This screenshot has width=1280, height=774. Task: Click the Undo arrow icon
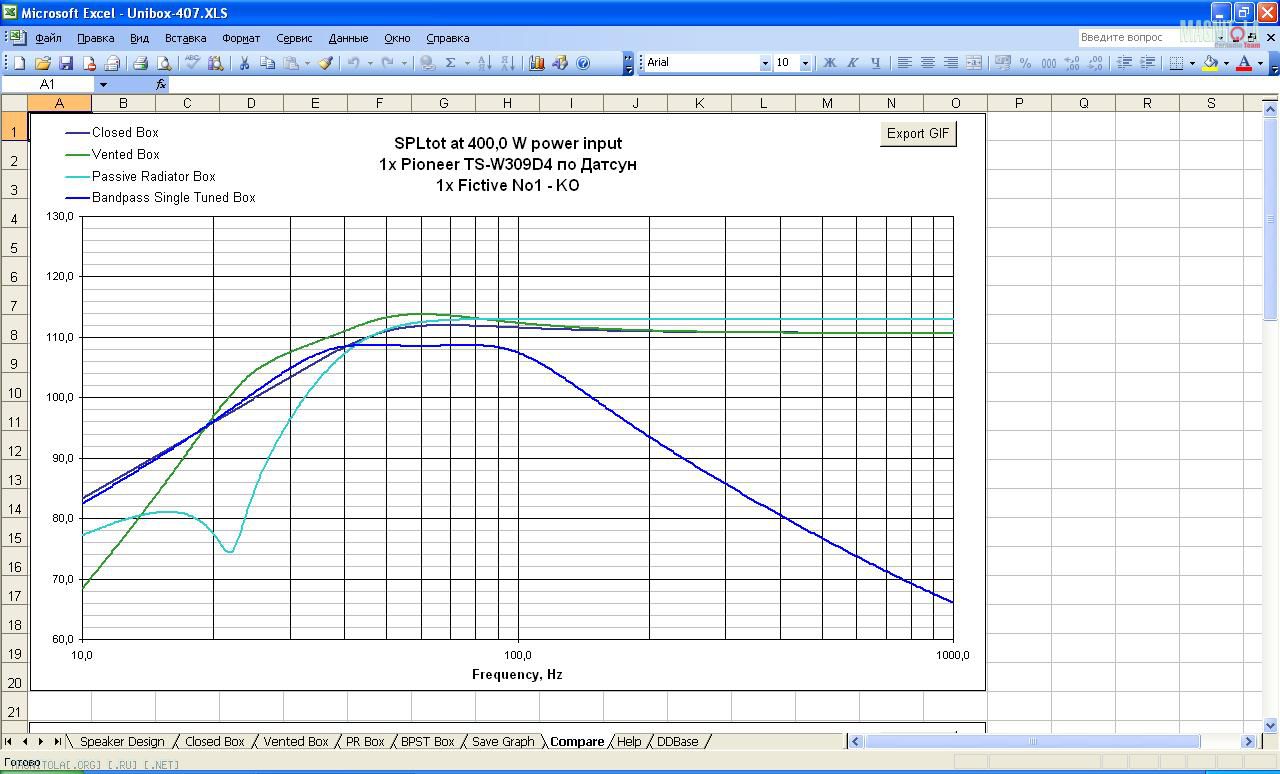(353, 63)
